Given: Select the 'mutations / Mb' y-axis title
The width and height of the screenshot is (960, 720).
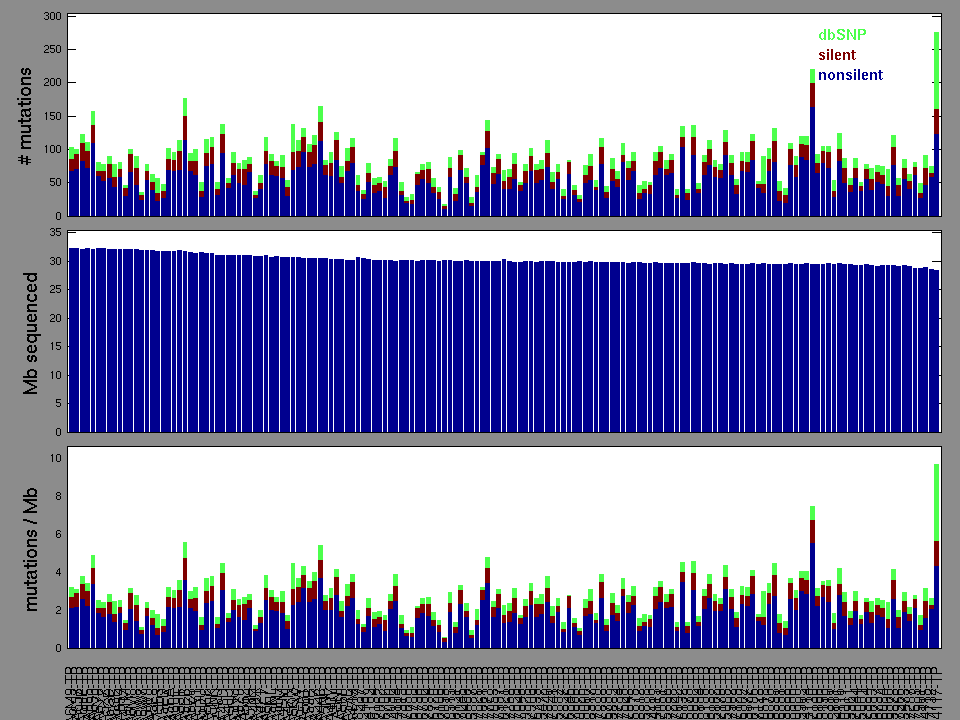Looking at the screenshot, I should tap(31, 548).
